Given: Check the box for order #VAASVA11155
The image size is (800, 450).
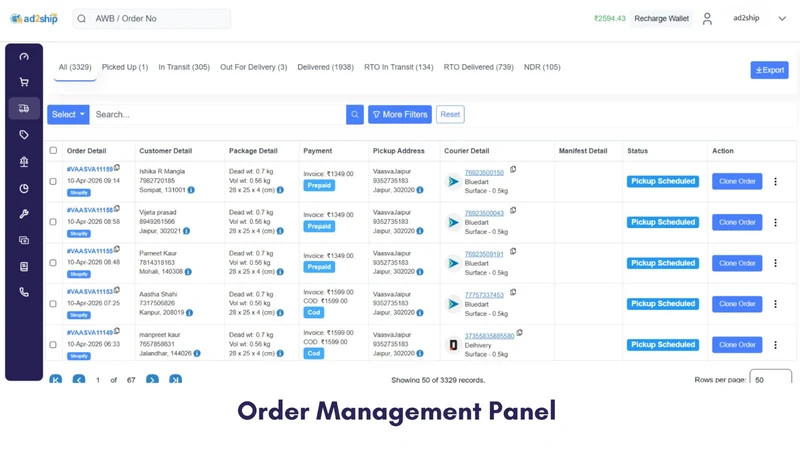Looking at the screenshot, I should pyautogui.click(x=53, y=263).
